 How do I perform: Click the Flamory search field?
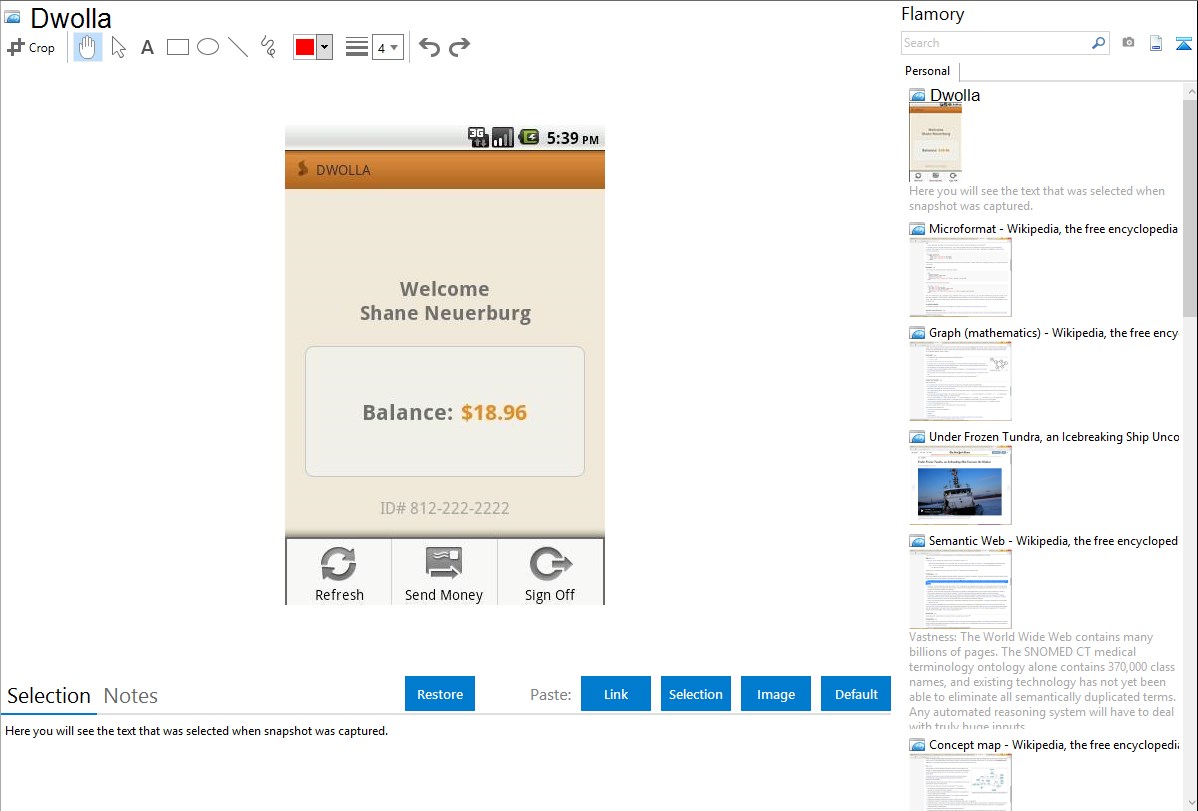coord(996,43)
